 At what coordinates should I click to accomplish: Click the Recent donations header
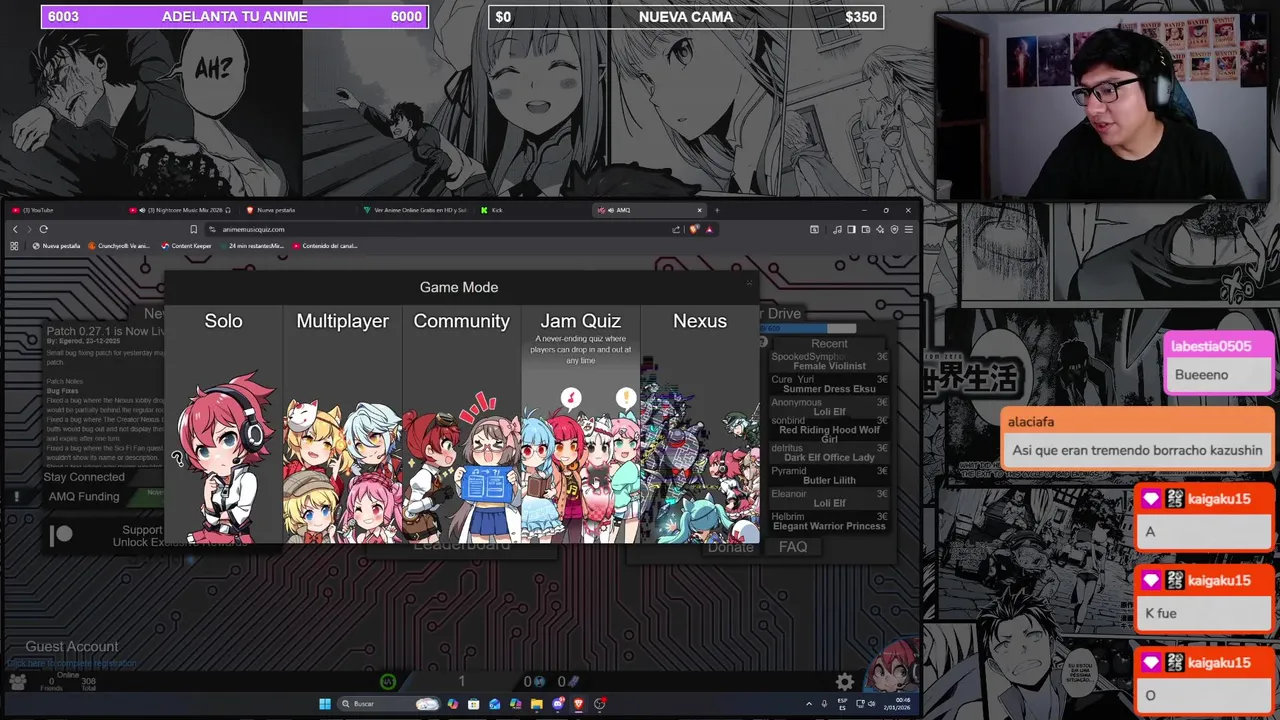point(829,343)
